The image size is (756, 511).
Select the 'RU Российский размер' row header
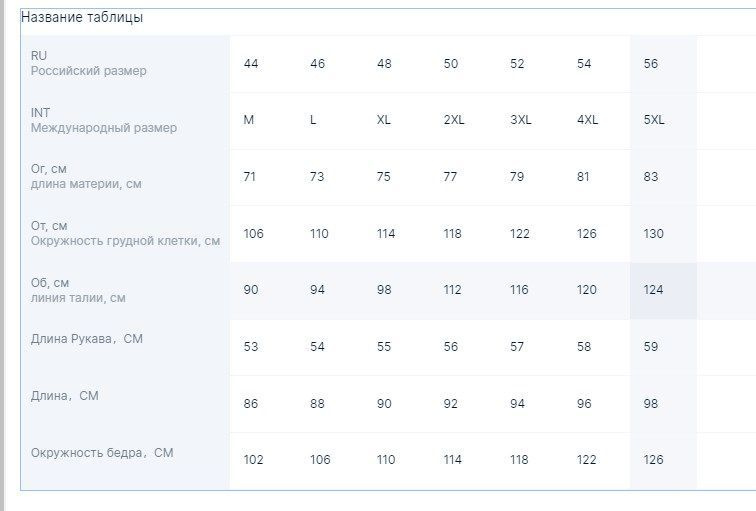click(125, 64)
